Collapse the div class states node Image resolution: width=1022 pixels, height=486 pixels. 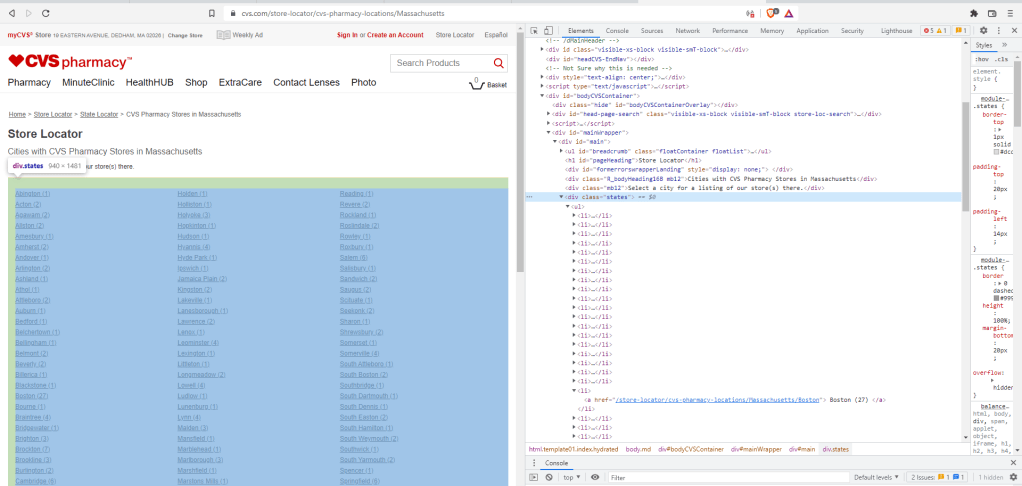(x=561, y=197)
